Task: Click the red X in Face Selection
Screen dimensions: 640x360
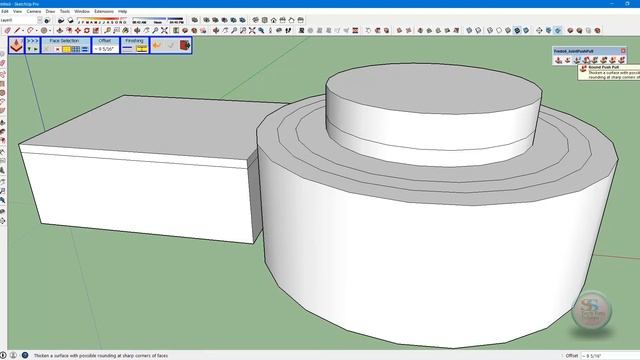Action: (x=58, y=49)
